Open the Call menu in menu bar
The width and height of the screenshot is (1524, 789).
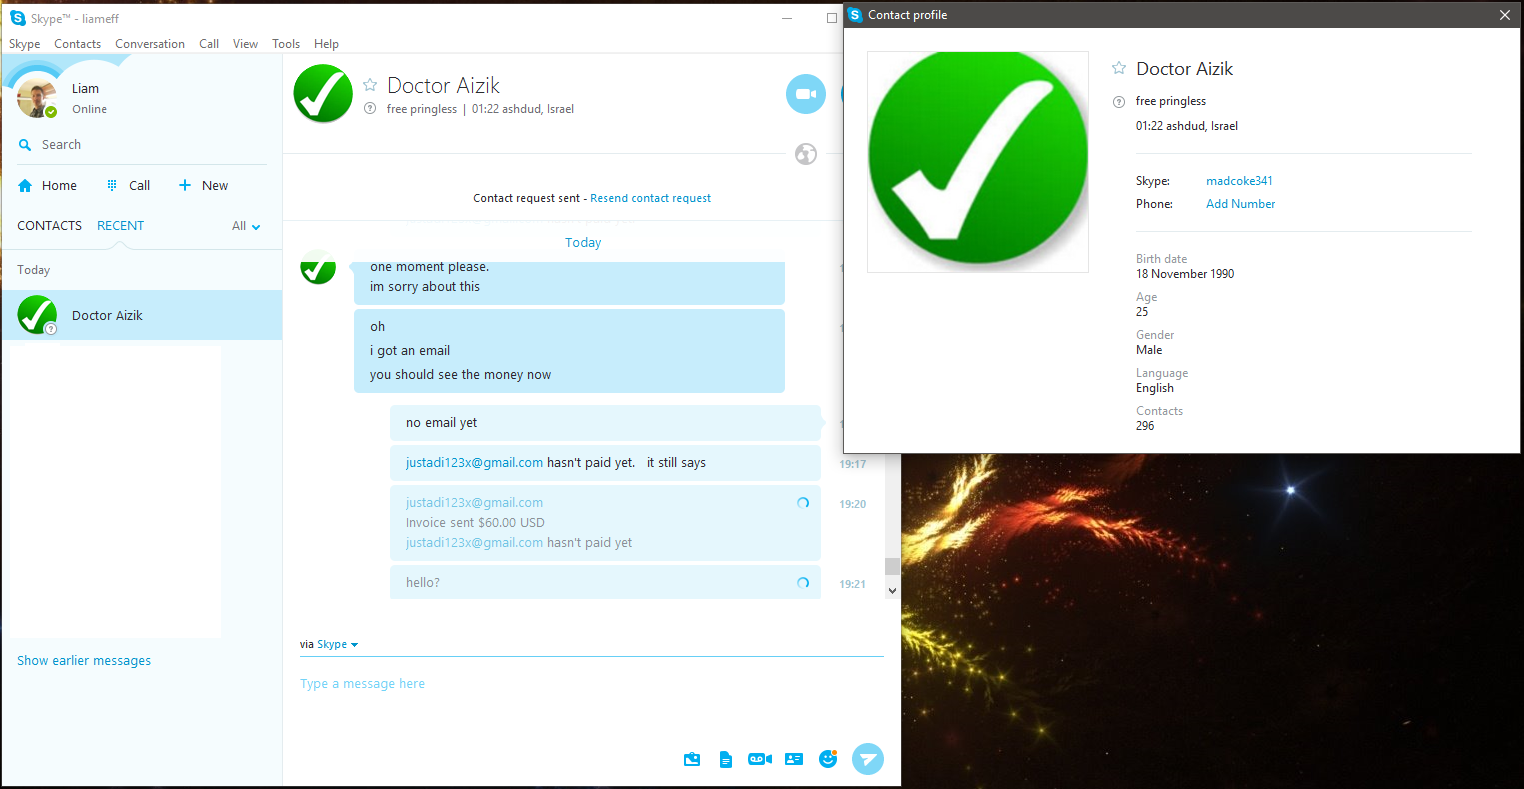[x=209, y=44]
